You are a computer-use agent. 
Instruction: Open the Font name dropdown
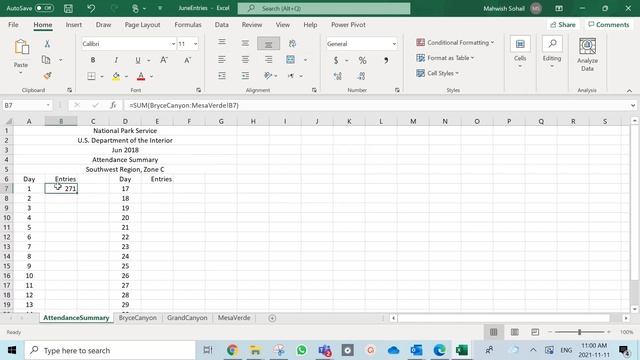tap(173, 44)
